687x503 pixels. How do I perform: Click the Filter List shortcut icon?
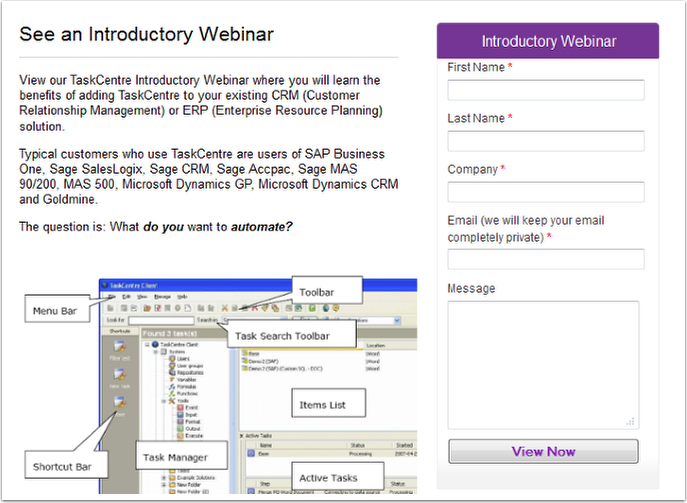120,348
